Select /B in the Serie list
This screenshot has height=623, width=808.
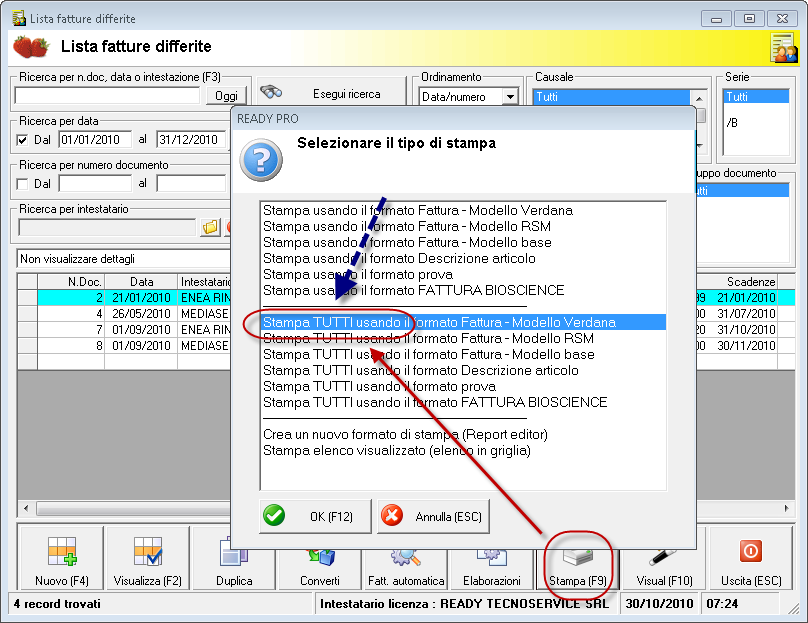pyautogui.click(x=756, y=123)
